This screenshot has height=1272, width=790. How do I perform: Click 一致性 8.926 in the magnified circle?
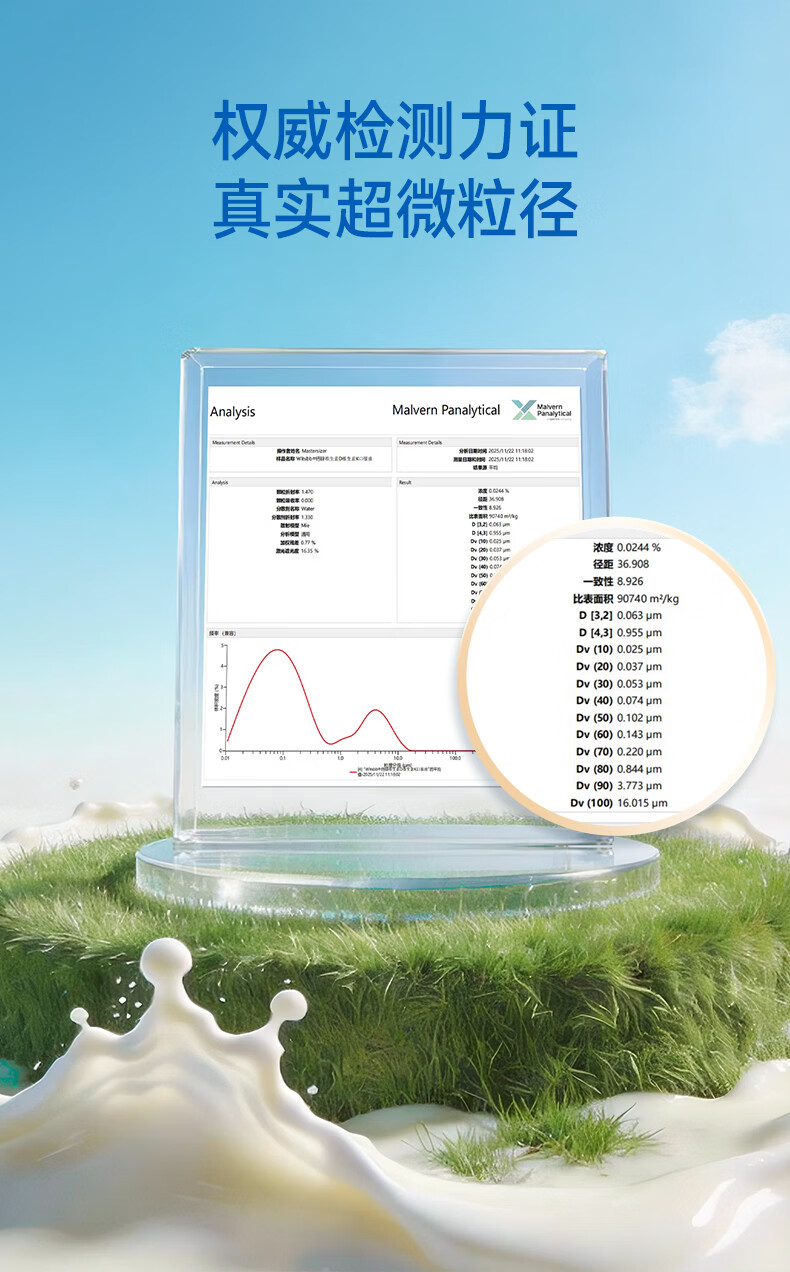[x=612, y=581]
